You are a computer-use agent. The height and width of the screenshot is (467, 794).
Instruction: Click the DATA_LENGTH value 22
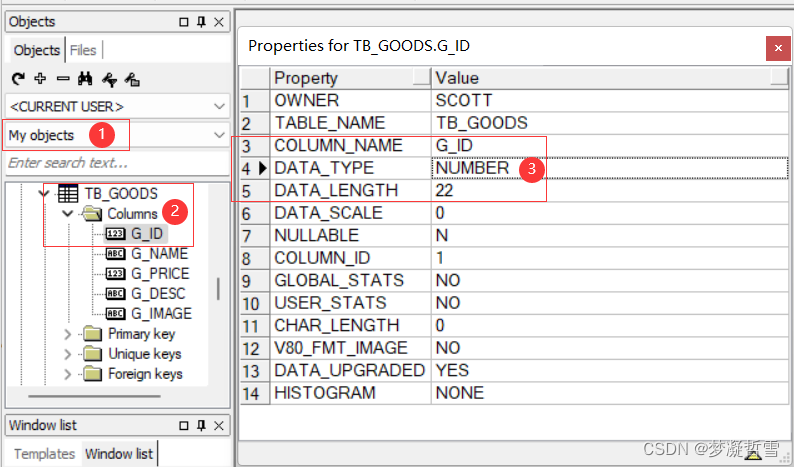(x=610, y=190)
